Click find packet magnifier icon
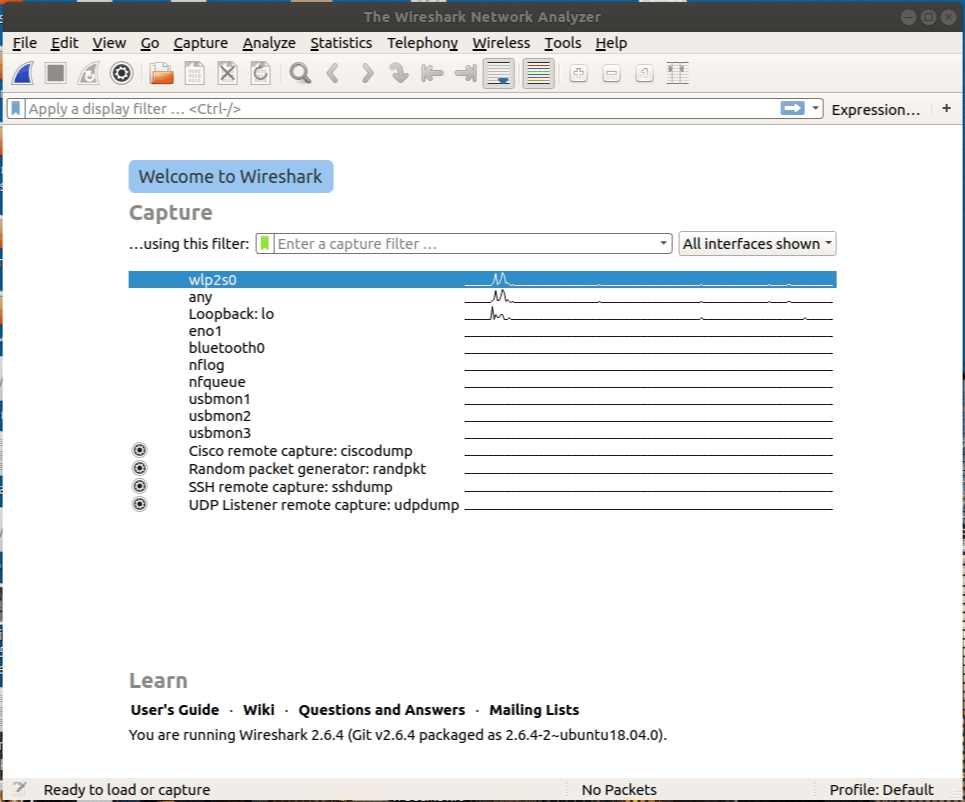Screen dimensions: 965x802 click(x=300, y=74)
